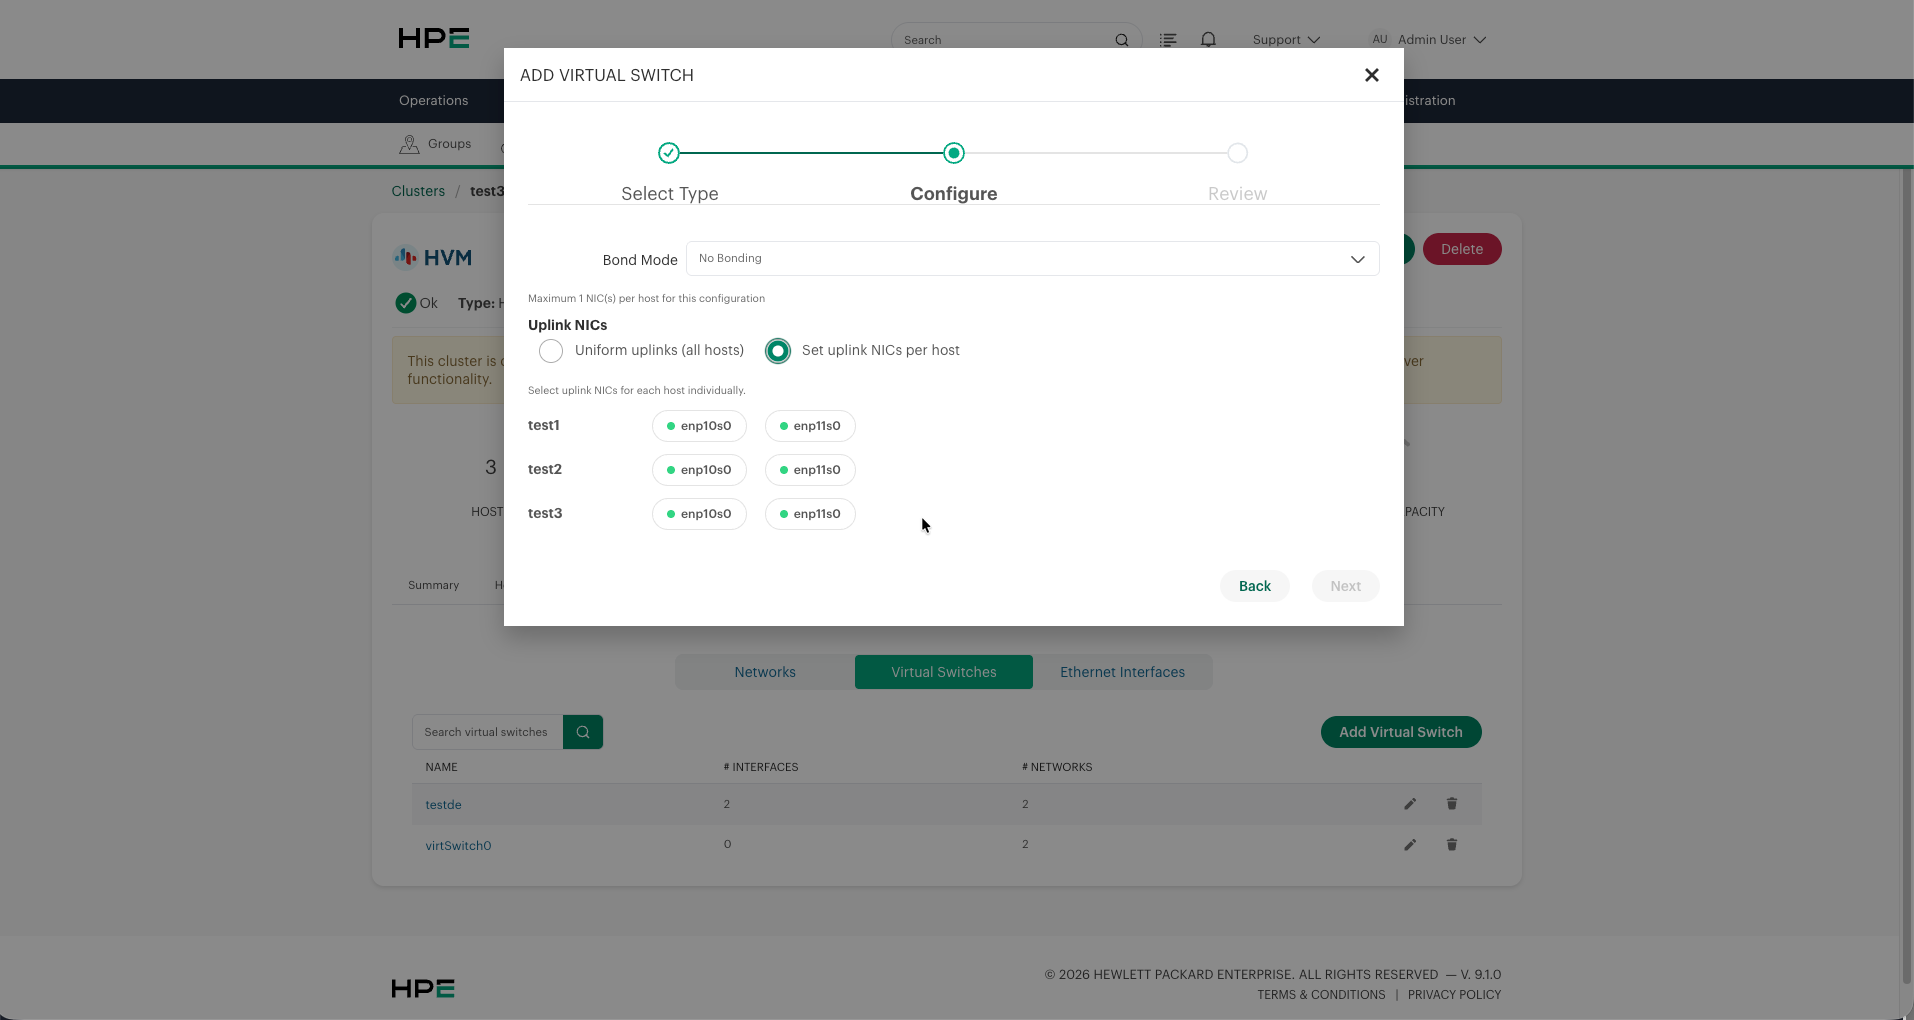
Task: Click the Back button in wizard
Action: click(1254, 586)
